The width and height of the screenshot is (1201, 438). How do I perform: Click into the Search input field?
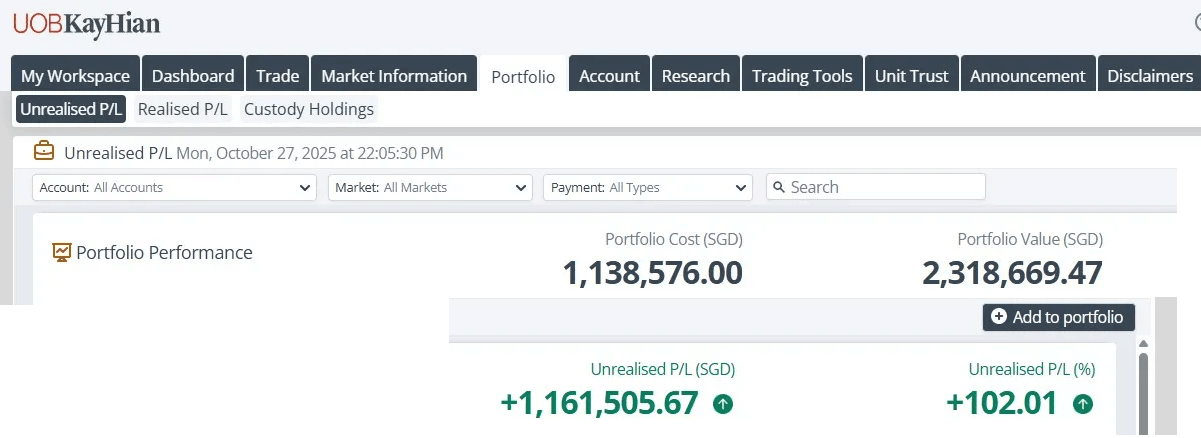880,187
